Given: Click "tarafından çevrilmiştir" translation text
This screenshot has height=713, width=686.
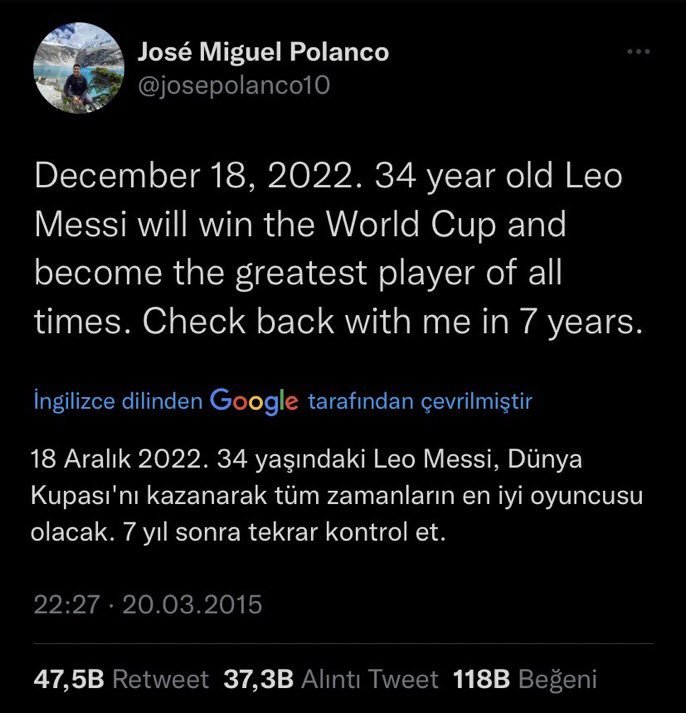Looking at the screenshot, I should [x=420, y=402].
